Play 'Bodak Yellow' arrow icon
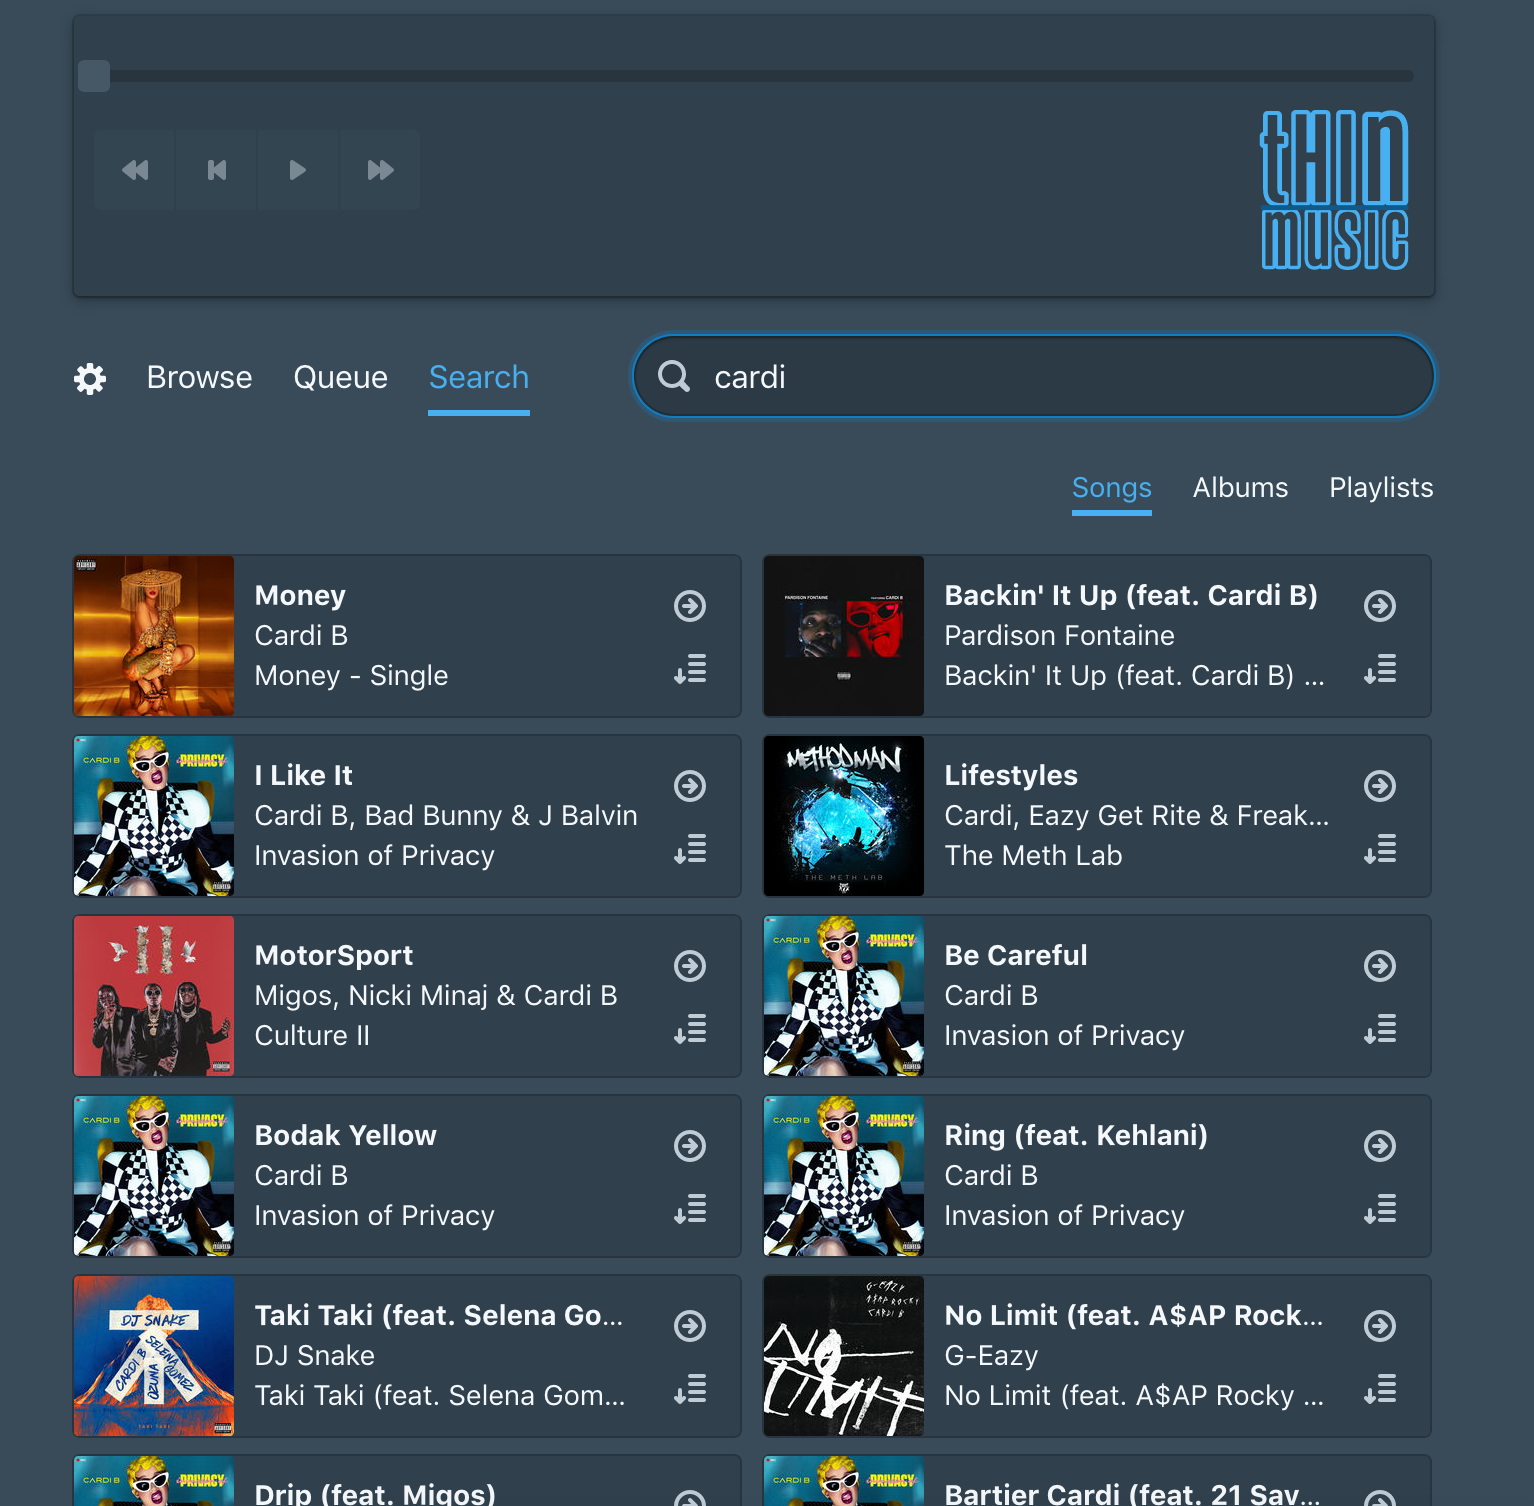The image size is (1534, 1506). tap(690, 1146)
